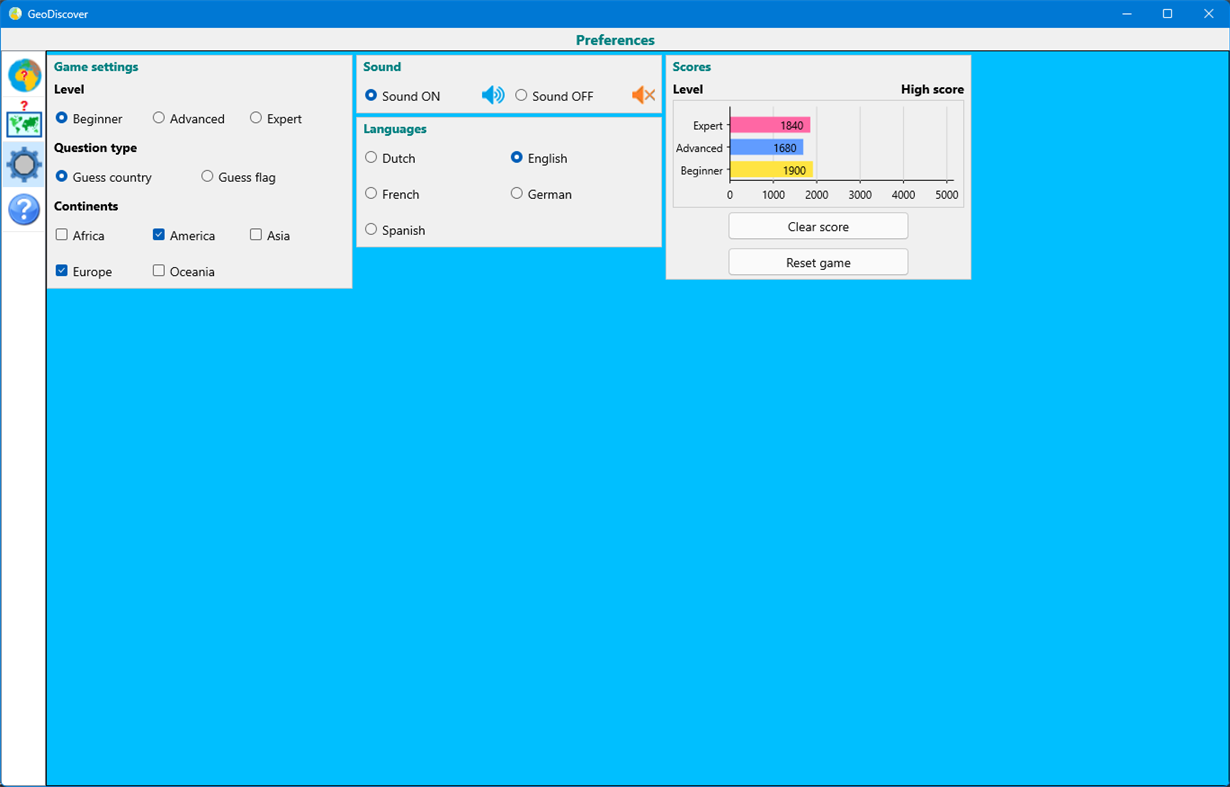The height and width of the screenshot is (787, 1230).
Task: Click the yellow Beginner bar in the chart
Action: pos(770,170)
